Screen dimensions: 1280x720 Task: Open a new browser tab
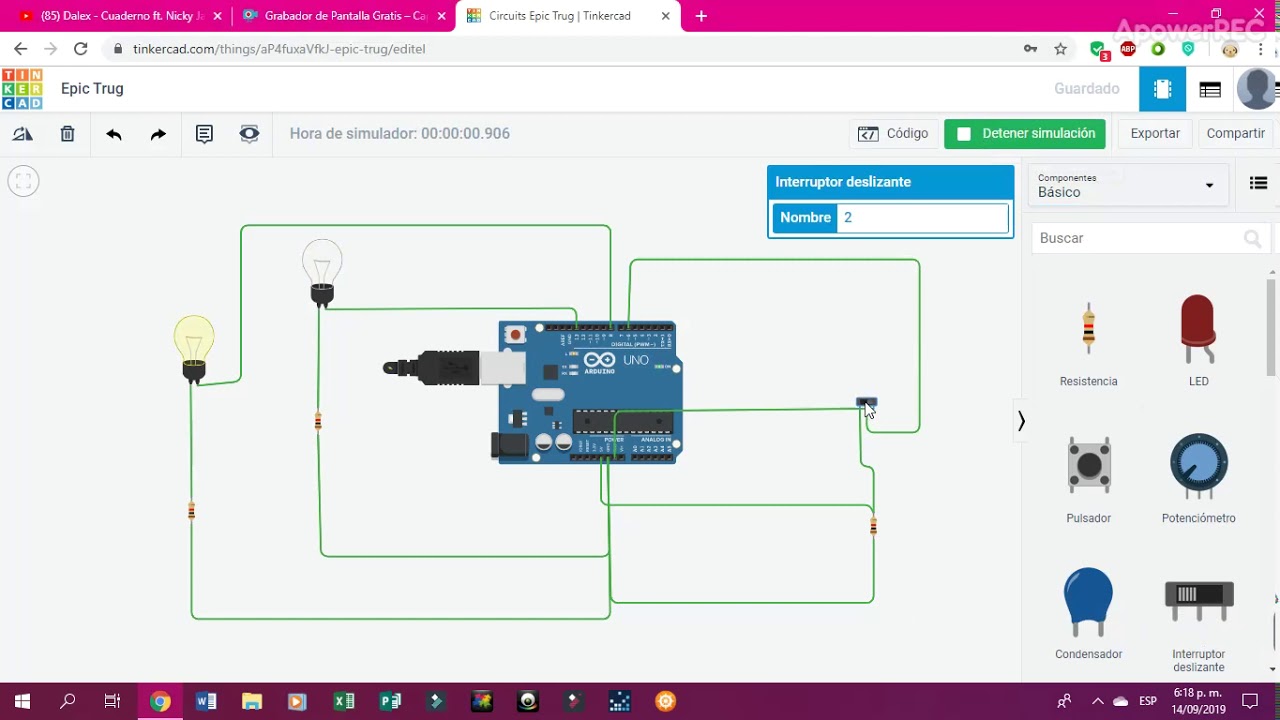pyautogui.click(x=701, y=16)
